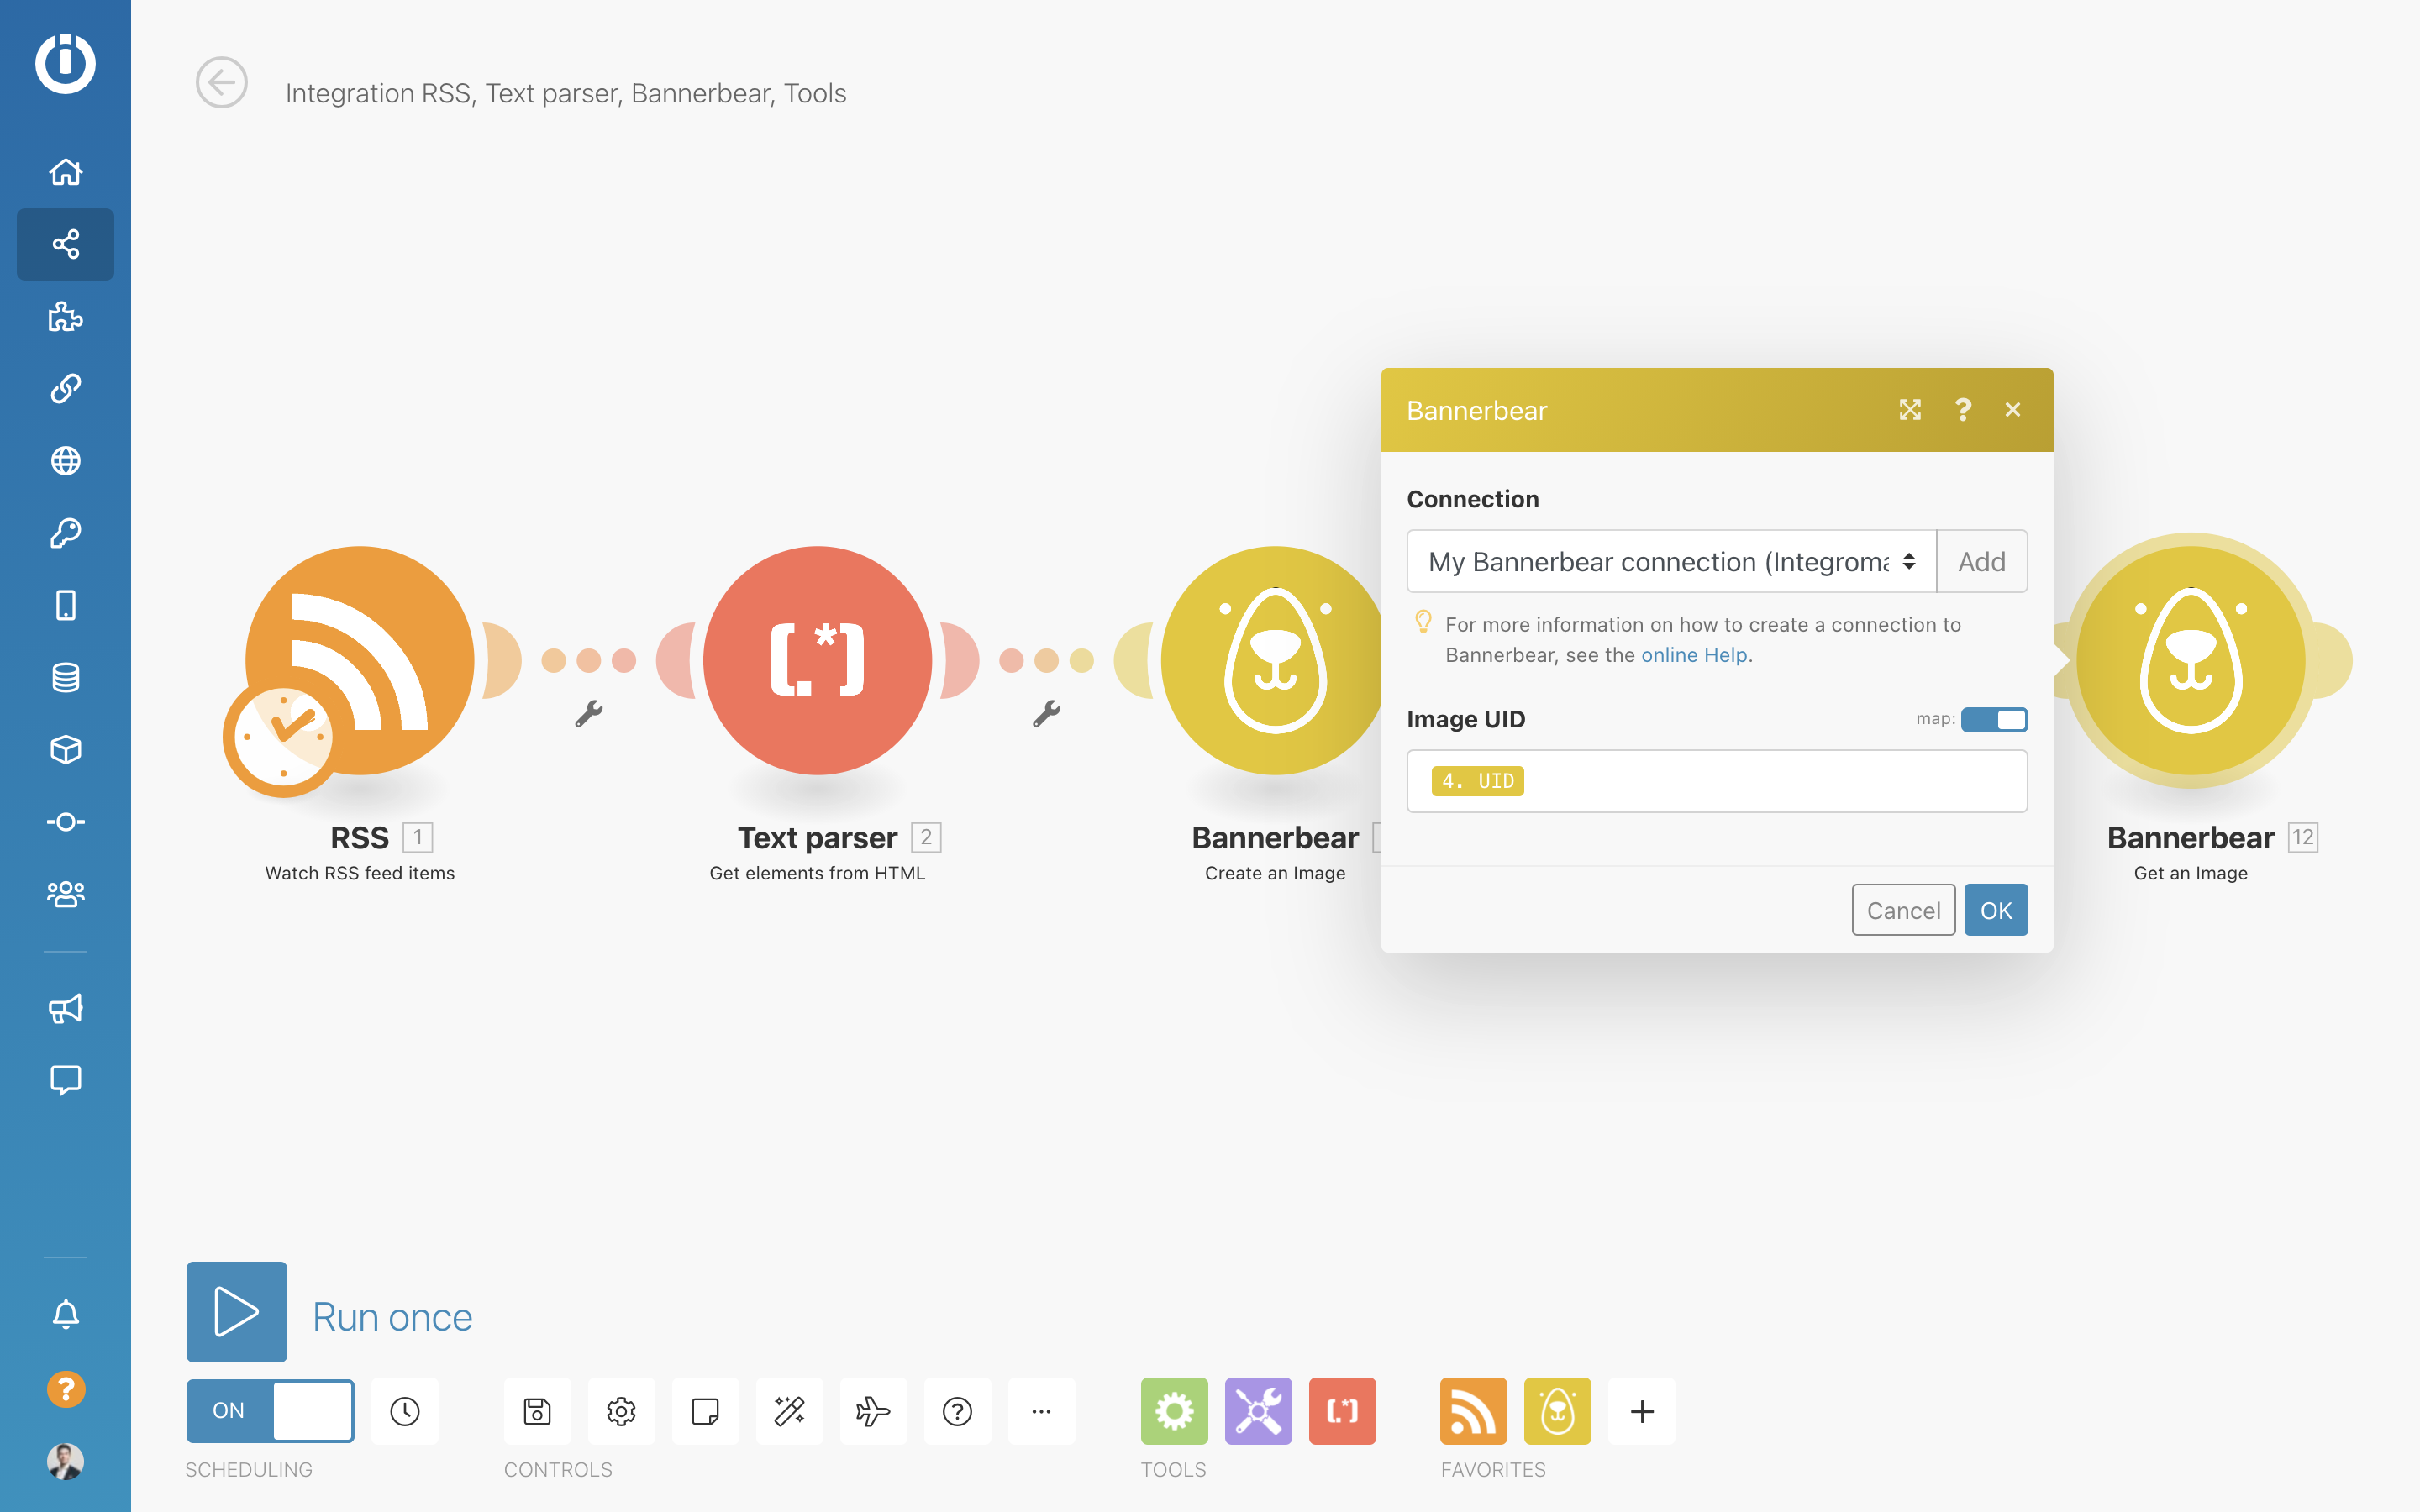Open Keys icon in sidebar

(65, 533)
